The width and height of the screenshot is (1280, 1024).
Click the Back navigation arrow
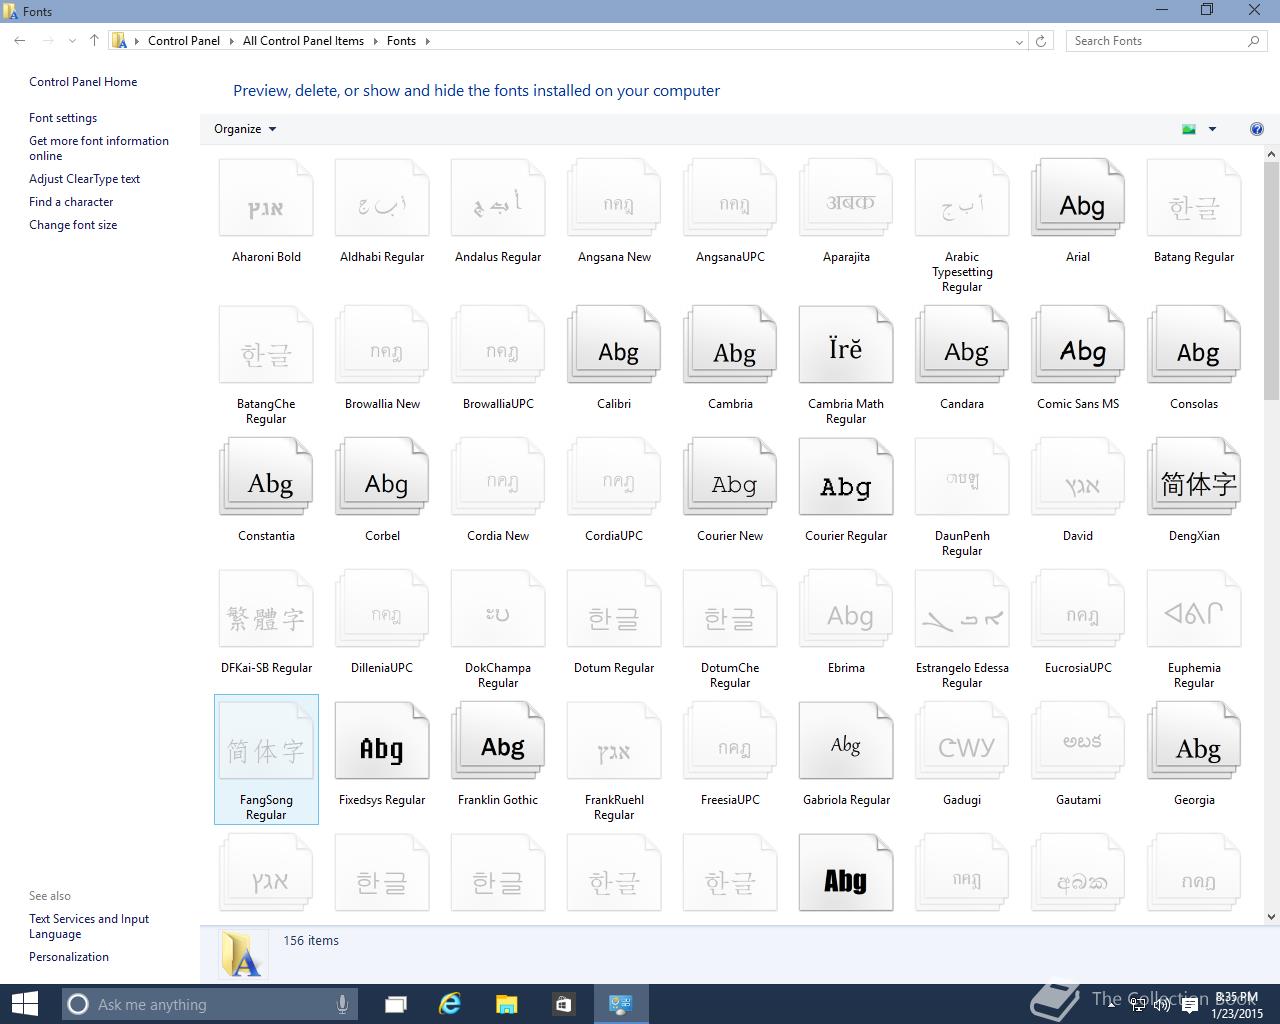tap(20, 41)
